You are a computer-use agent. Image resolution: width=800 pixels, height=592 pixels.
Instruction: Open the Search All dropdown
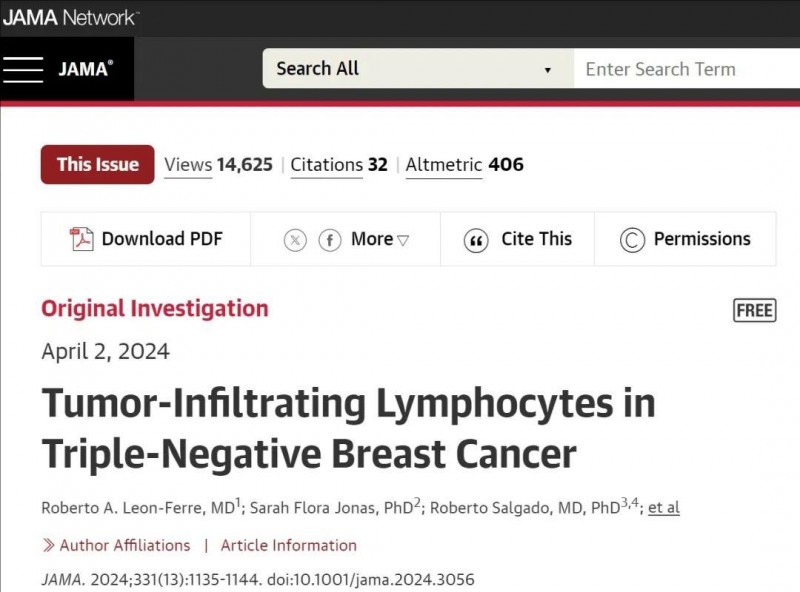tap(418, 68)
